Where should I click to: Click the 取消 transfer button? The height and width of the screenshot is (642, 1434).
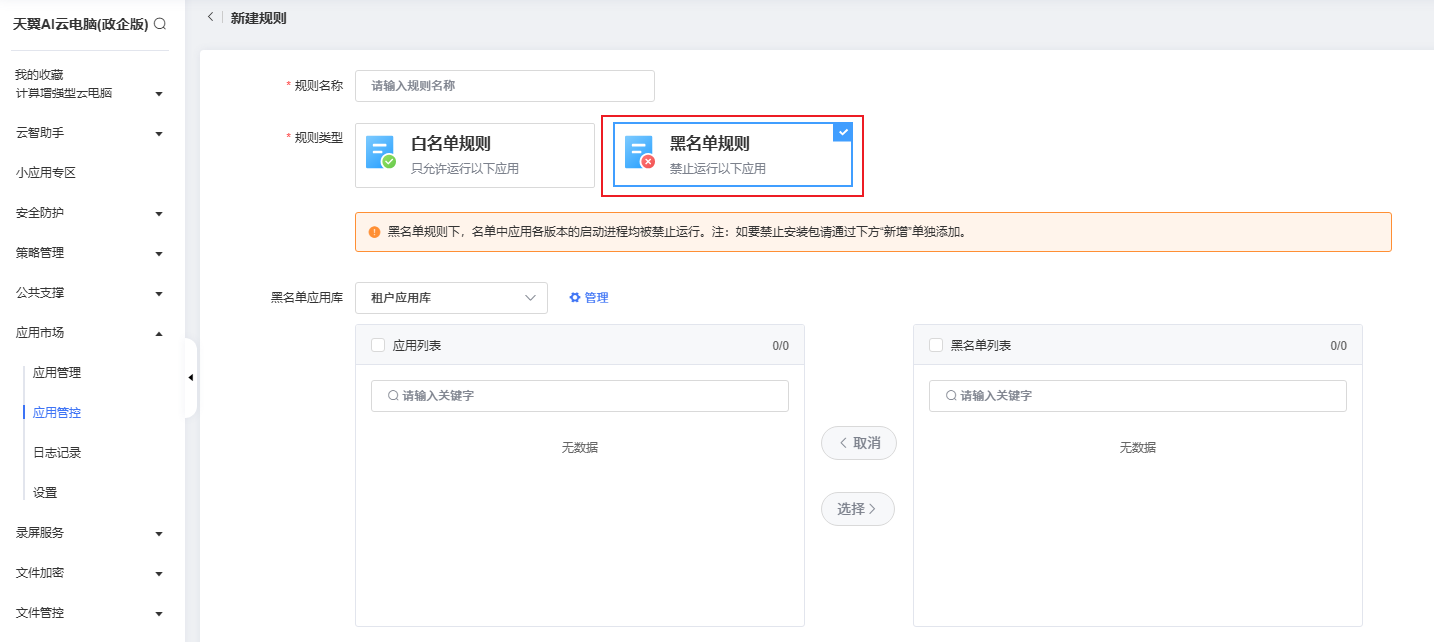click(859, 443)
